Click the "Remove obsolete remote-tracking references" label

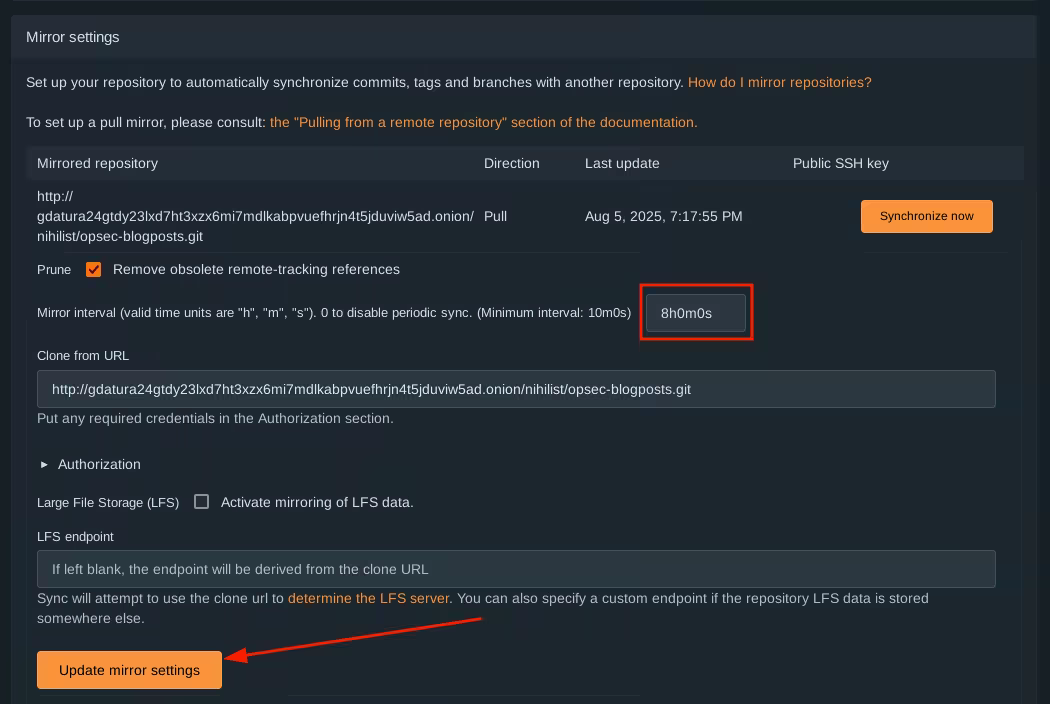point(256,269)
